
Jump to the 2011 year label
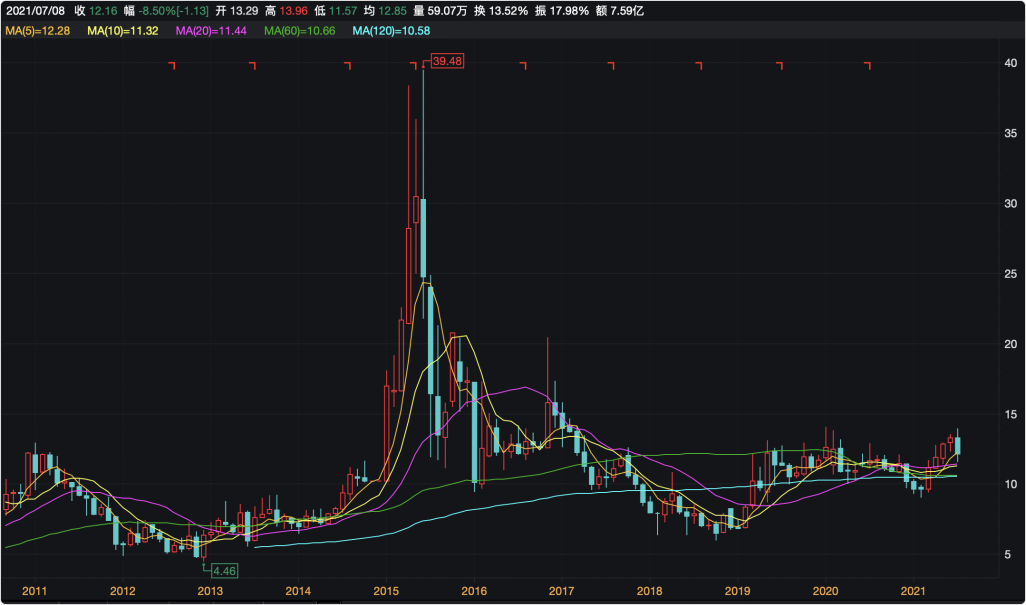pos(35,592)
